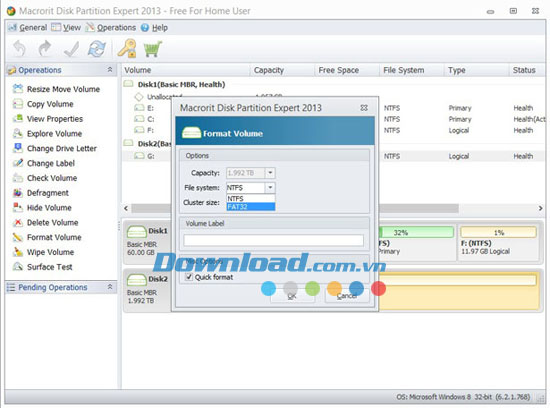Click the Apply checkmark toolbar icon

pyautogui.click(x=71, y=49)
